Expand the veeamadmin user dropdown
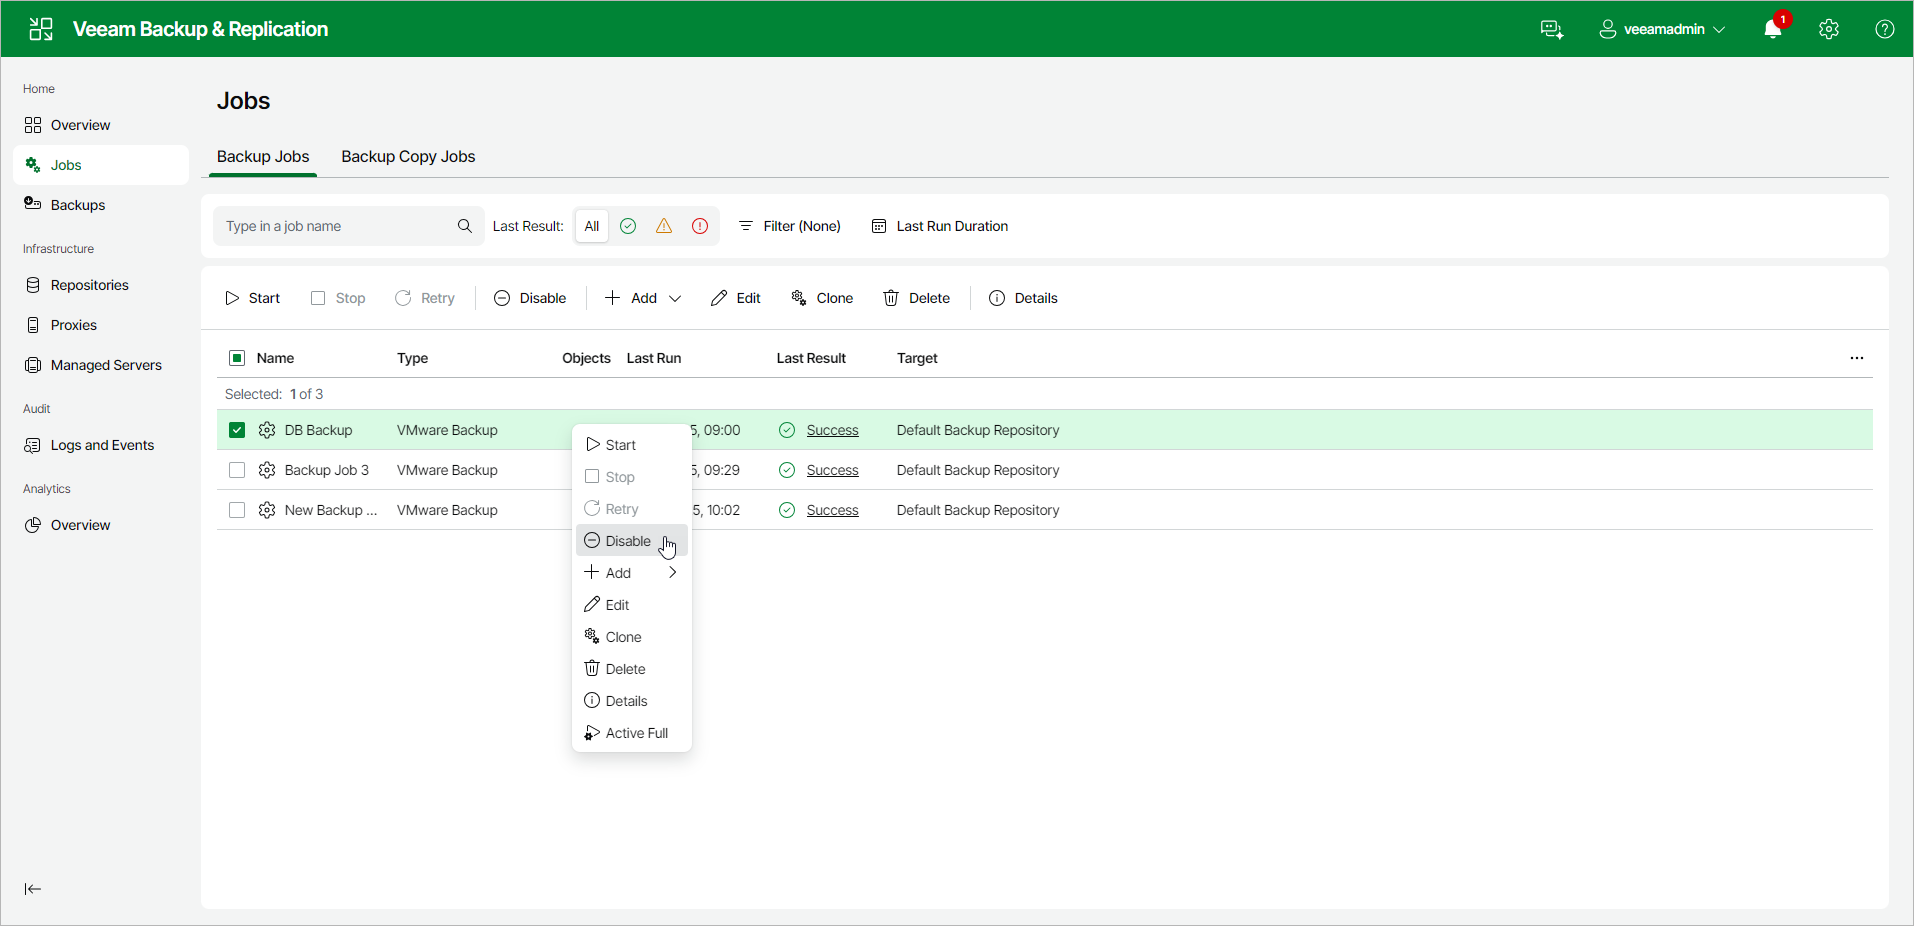This screenshot has width=1914, height=926. point(1662,29)
